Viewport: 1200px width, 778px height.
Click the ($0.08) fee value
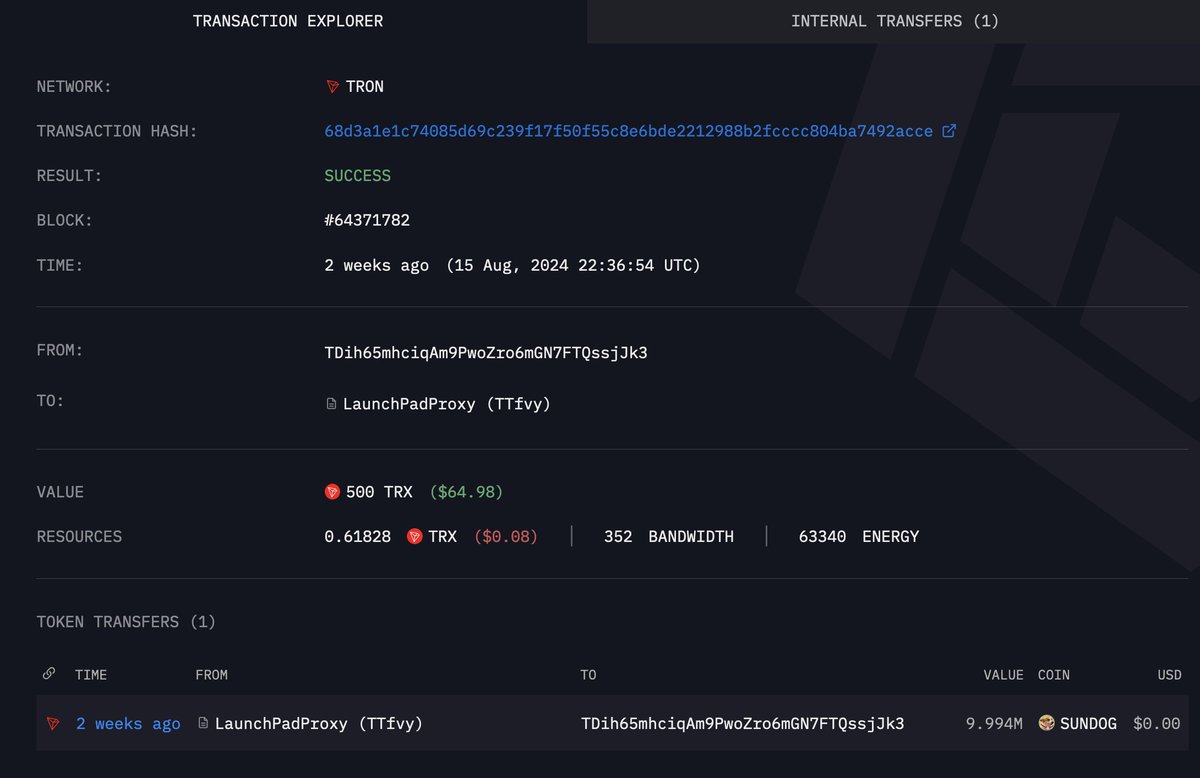tap(506, 537)
